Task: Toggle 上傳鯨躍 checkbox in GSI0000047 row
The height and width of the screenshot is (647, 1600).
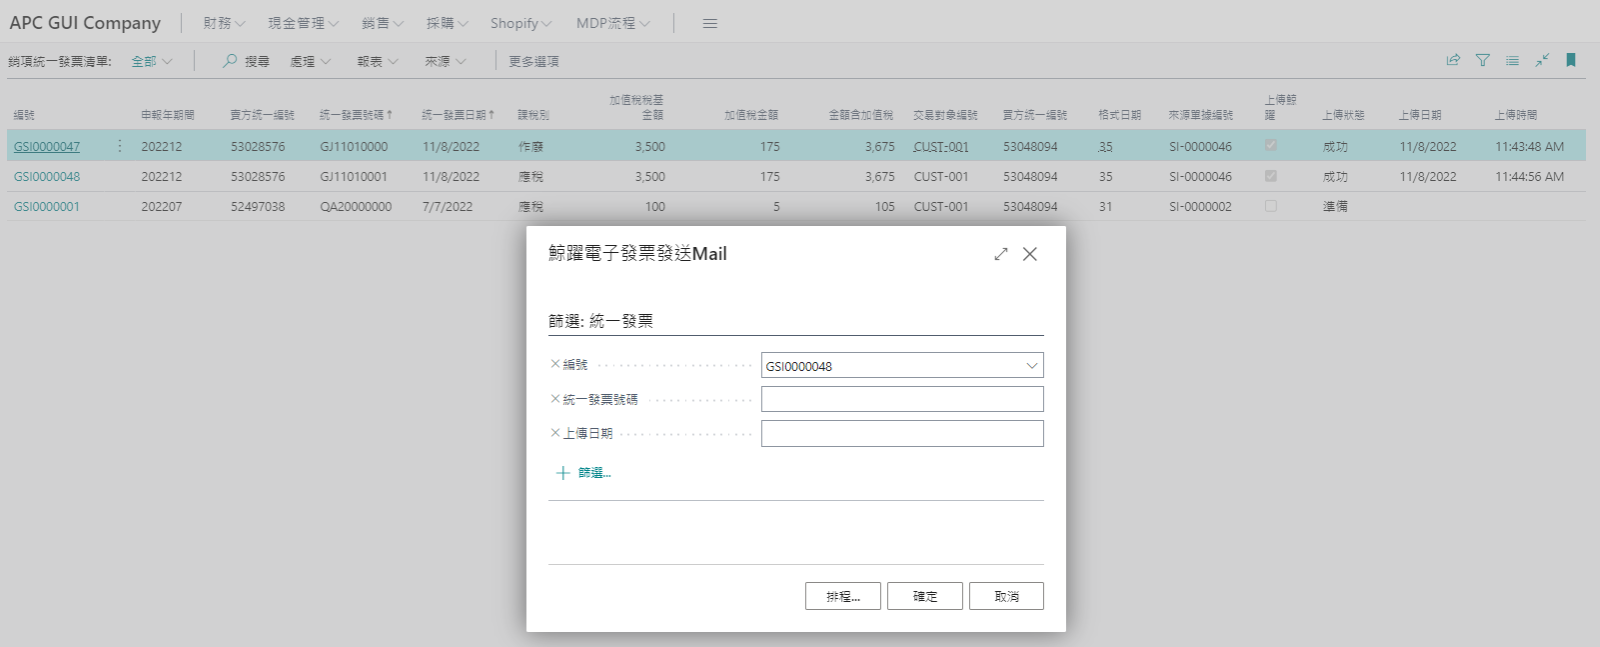Action: [x=1271, y=145]
